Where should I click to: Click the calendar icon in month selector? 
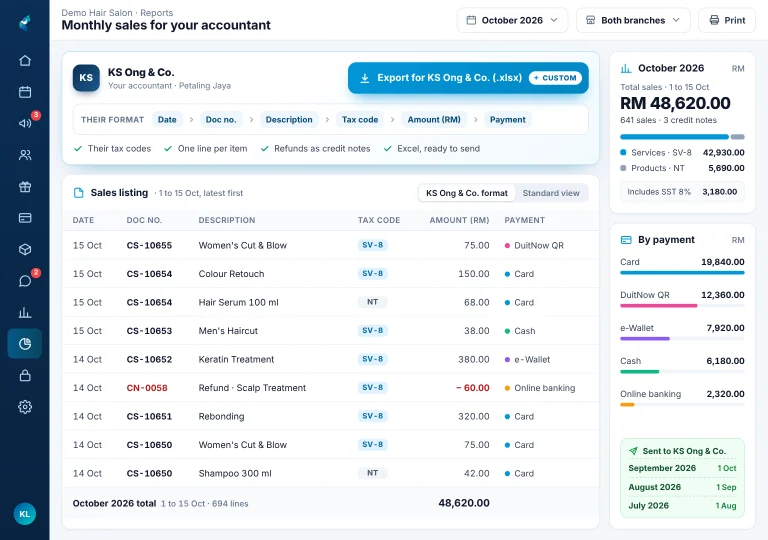point(471,20)
